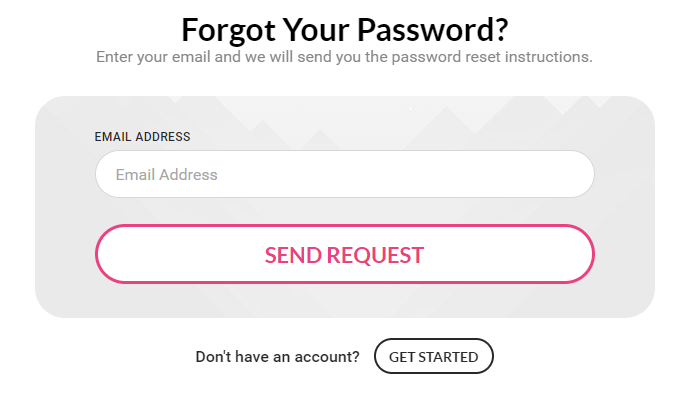Click the 'Forgot Your Password?' heading
Image resolution: width=675 pixels, height=397 pixels.
click(344, 30)
